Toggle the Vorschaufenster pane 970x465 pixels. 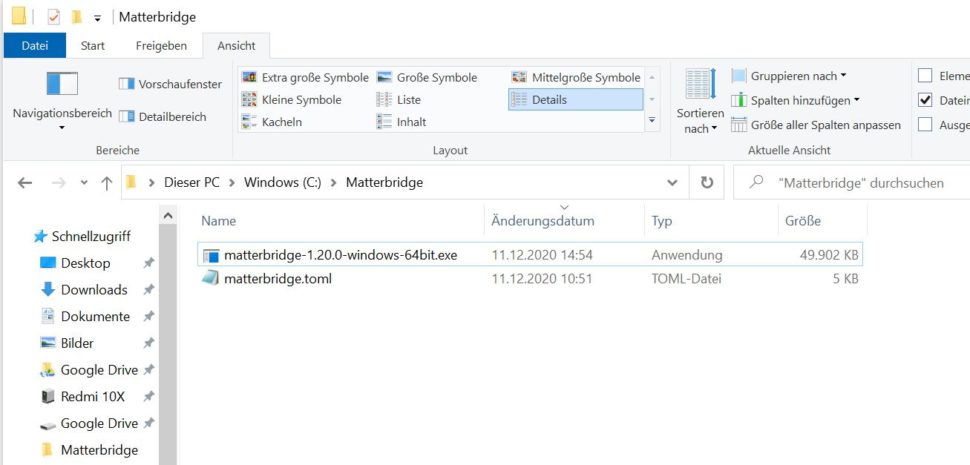point(170,84)
